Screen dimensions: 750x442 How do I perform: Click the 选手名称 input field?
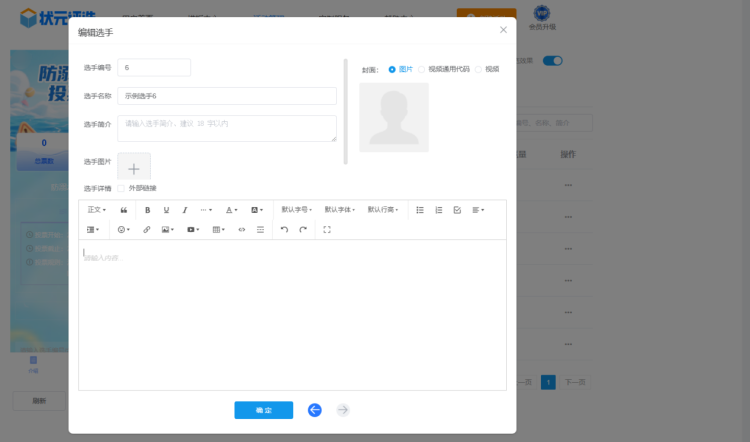226,96
